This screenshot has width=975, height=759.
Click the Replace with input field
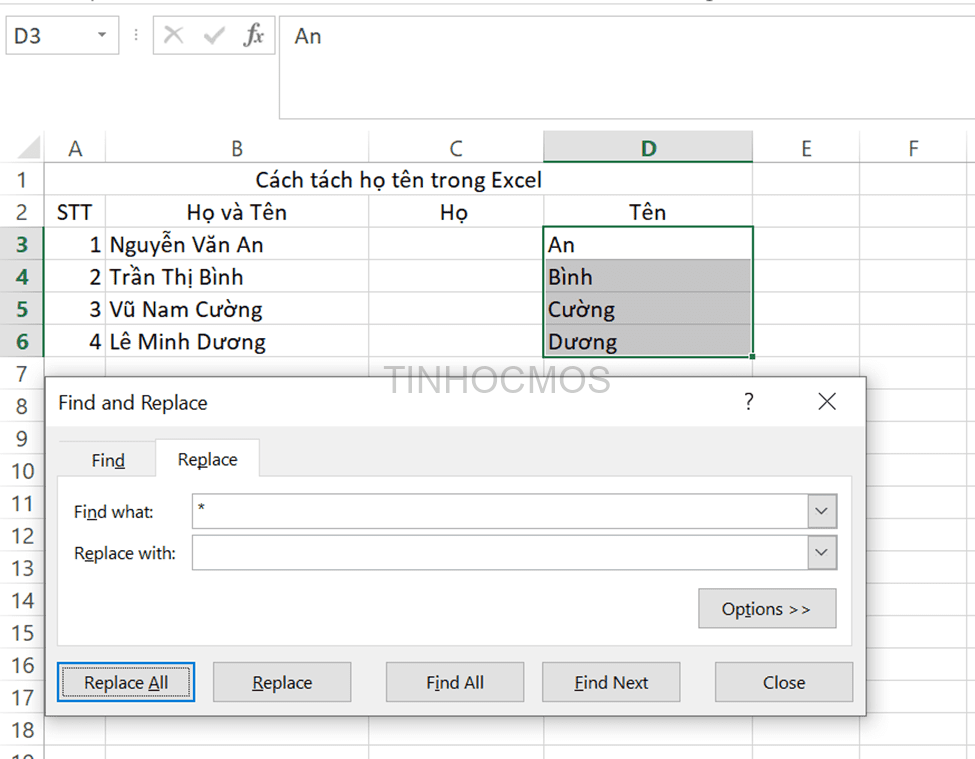point(500,553)
